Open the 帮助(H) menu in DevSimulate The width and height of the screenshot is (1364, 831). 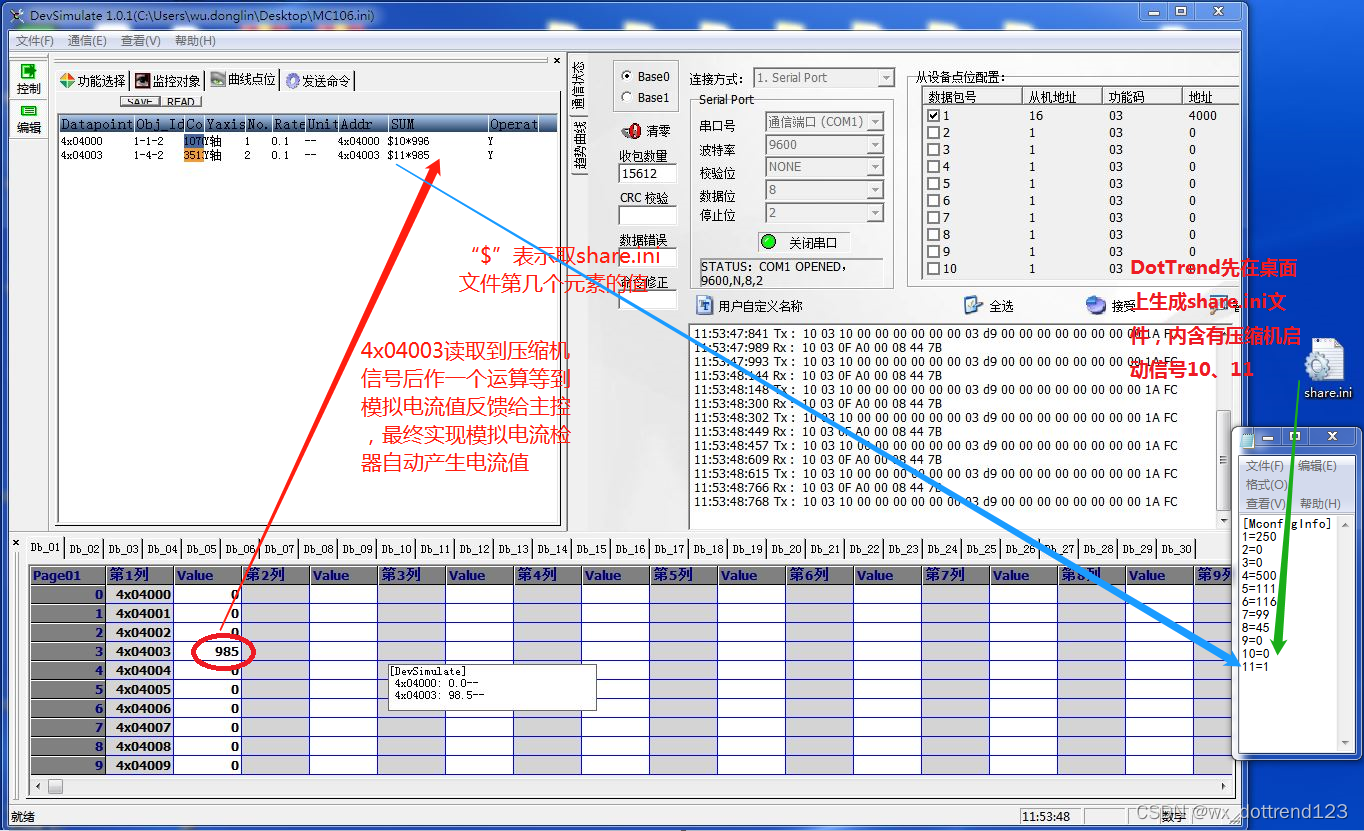(195, 41)
